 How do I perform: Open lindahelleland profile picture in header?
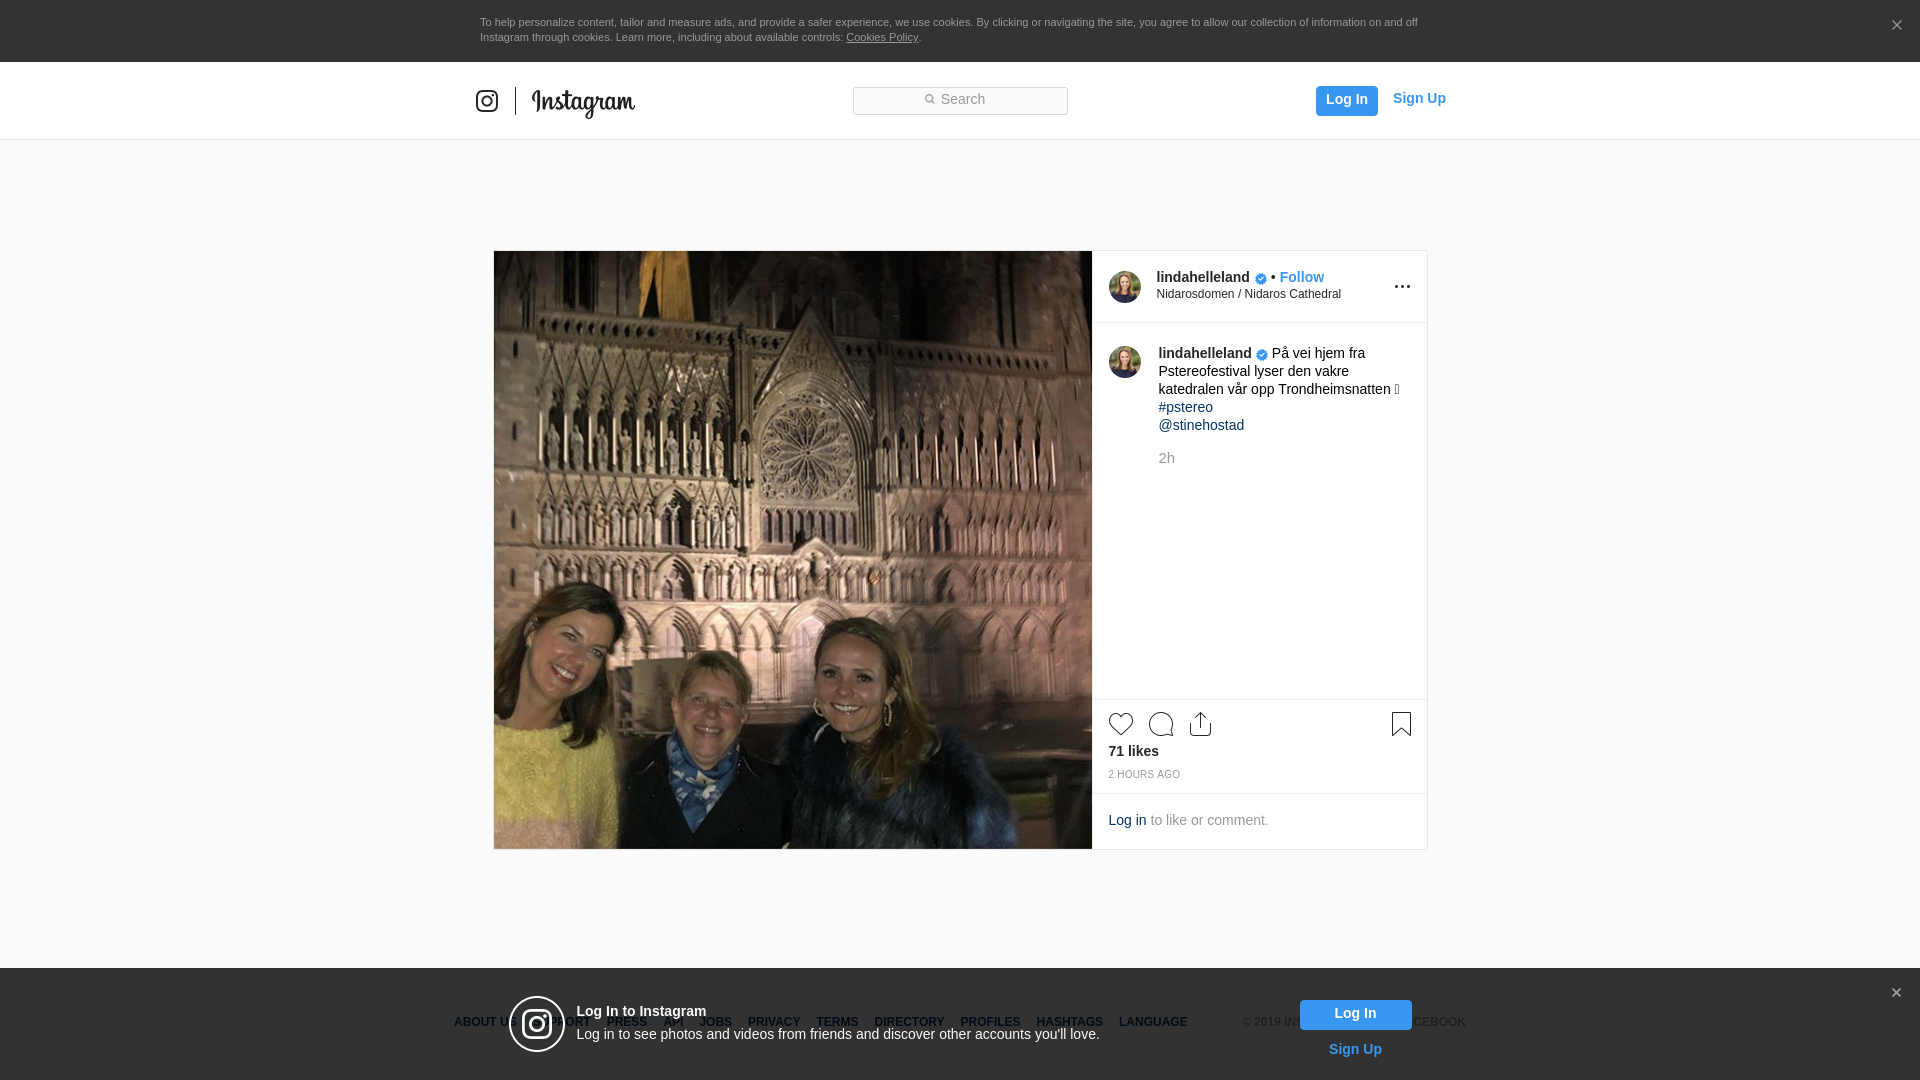coord(1124,287)
